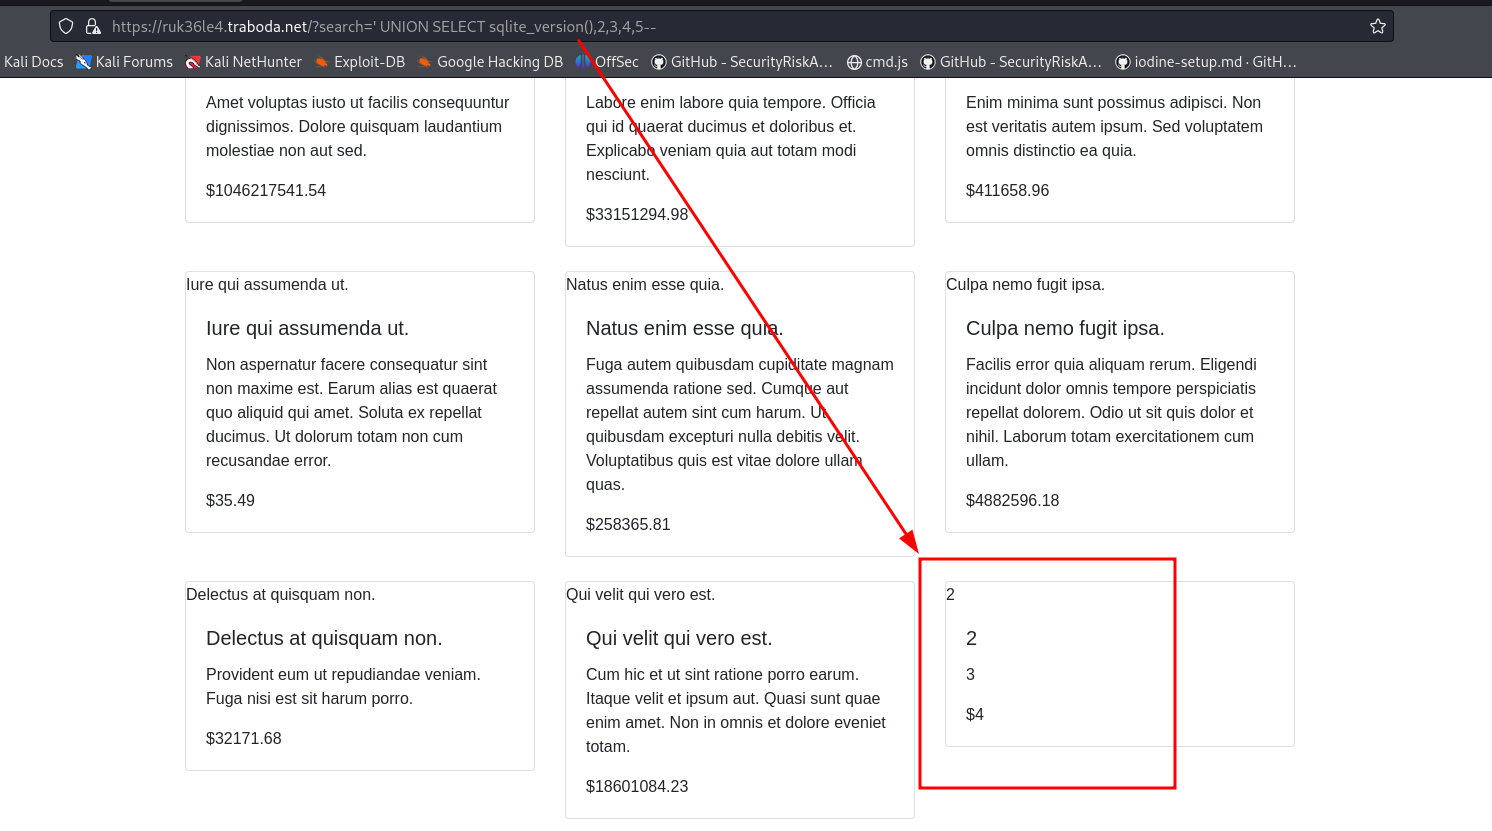Click the price $33151294.98
Screen dimensions: 1492x831
(637, 214)
